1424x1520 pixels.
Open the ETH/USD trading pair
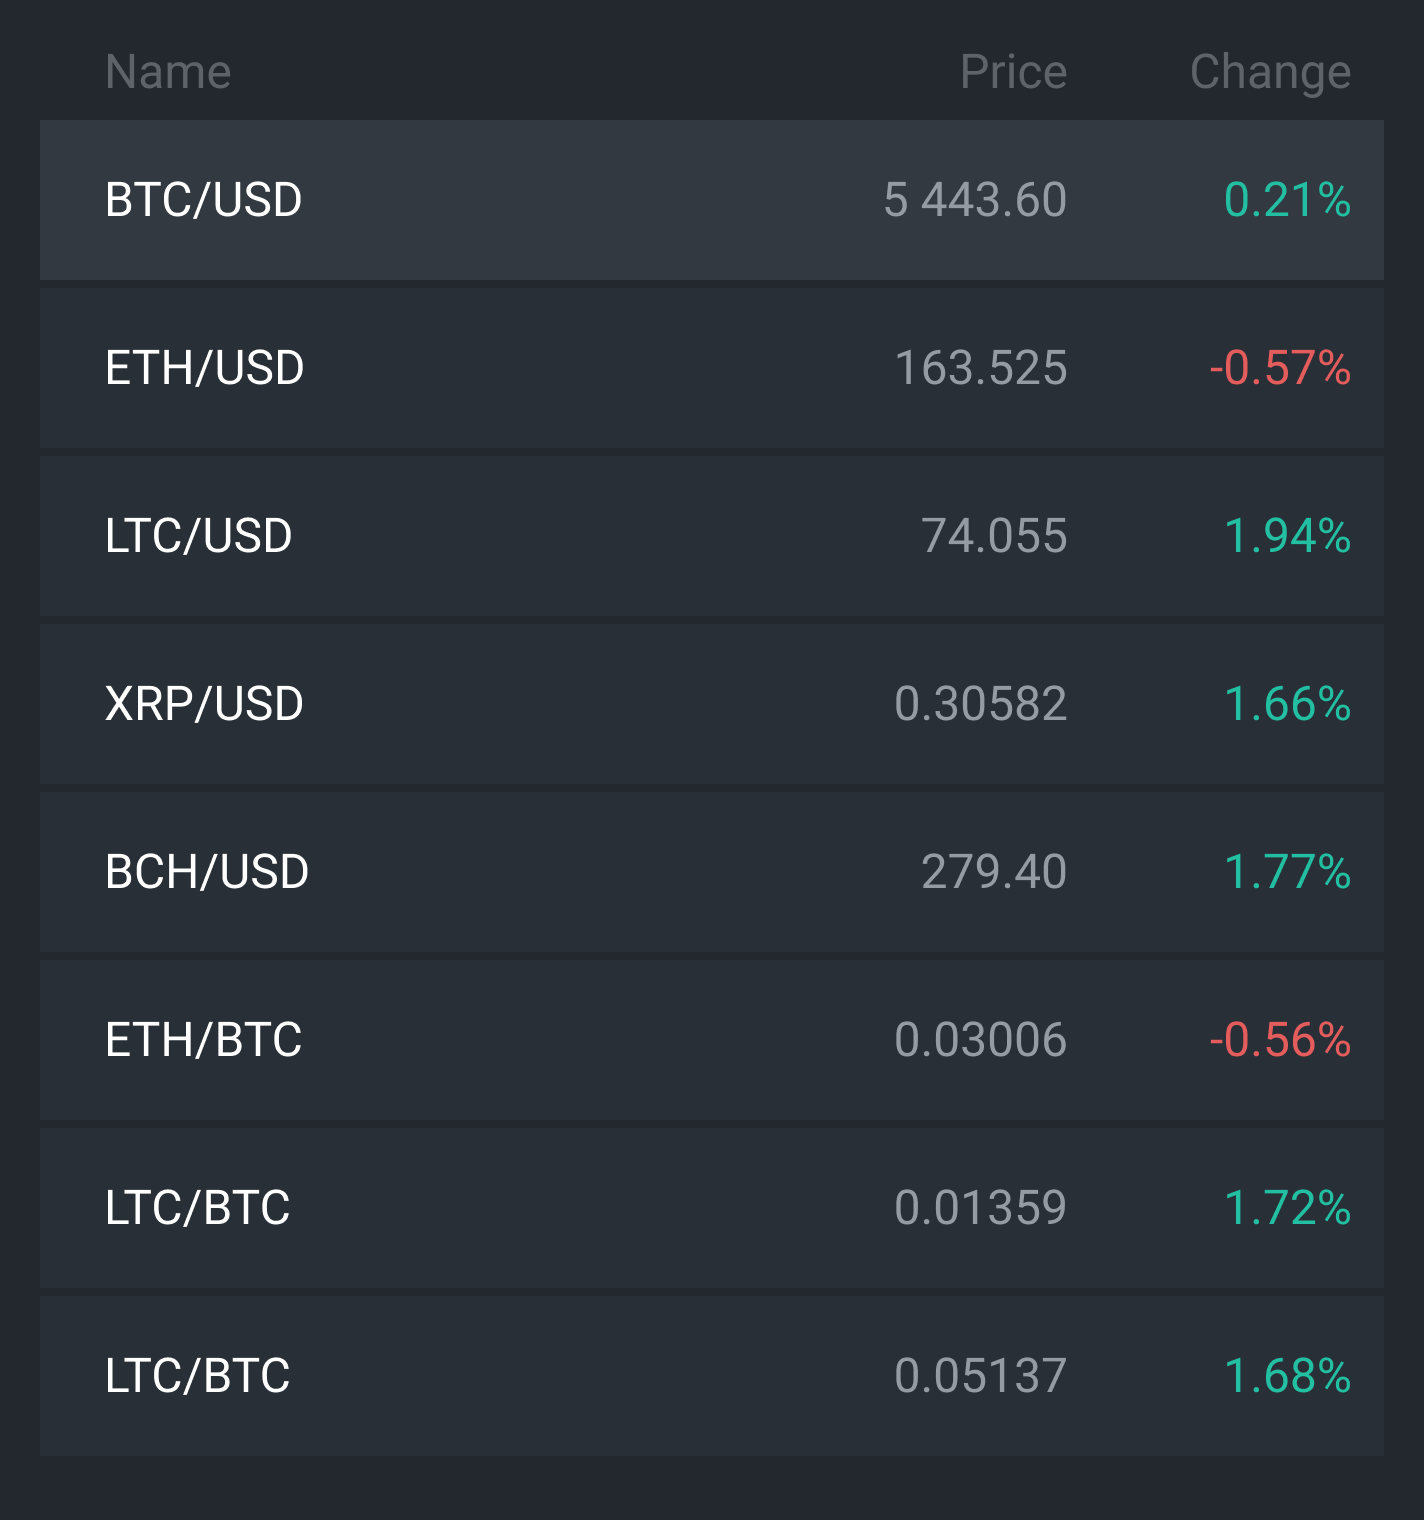click(x=712, y=368)
